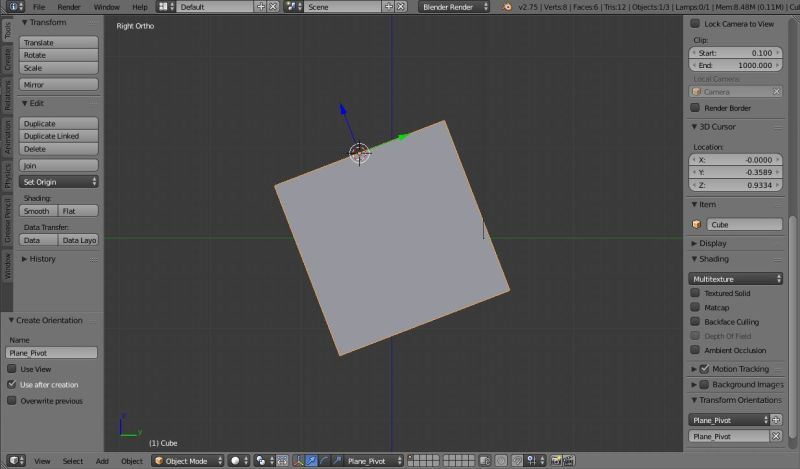Open Plane_Pivot dropdown in Transform Orientations panel
Screen dimensions: 800x469
(x=729, y=420)
